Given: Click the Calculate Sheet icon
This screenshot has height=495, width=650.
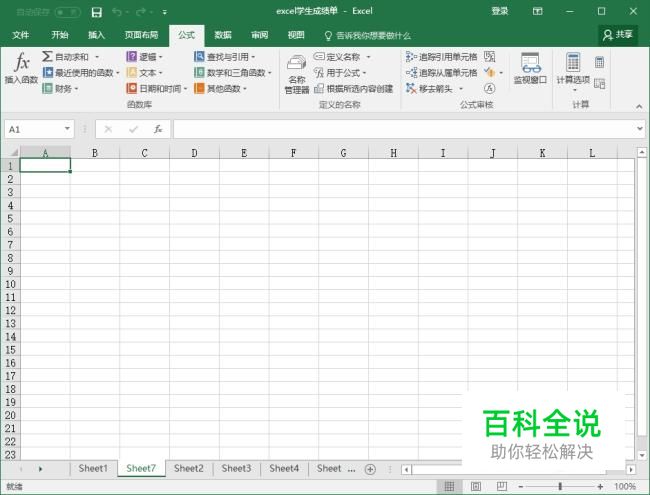Looking at the screenshot, I should (599, 83).
